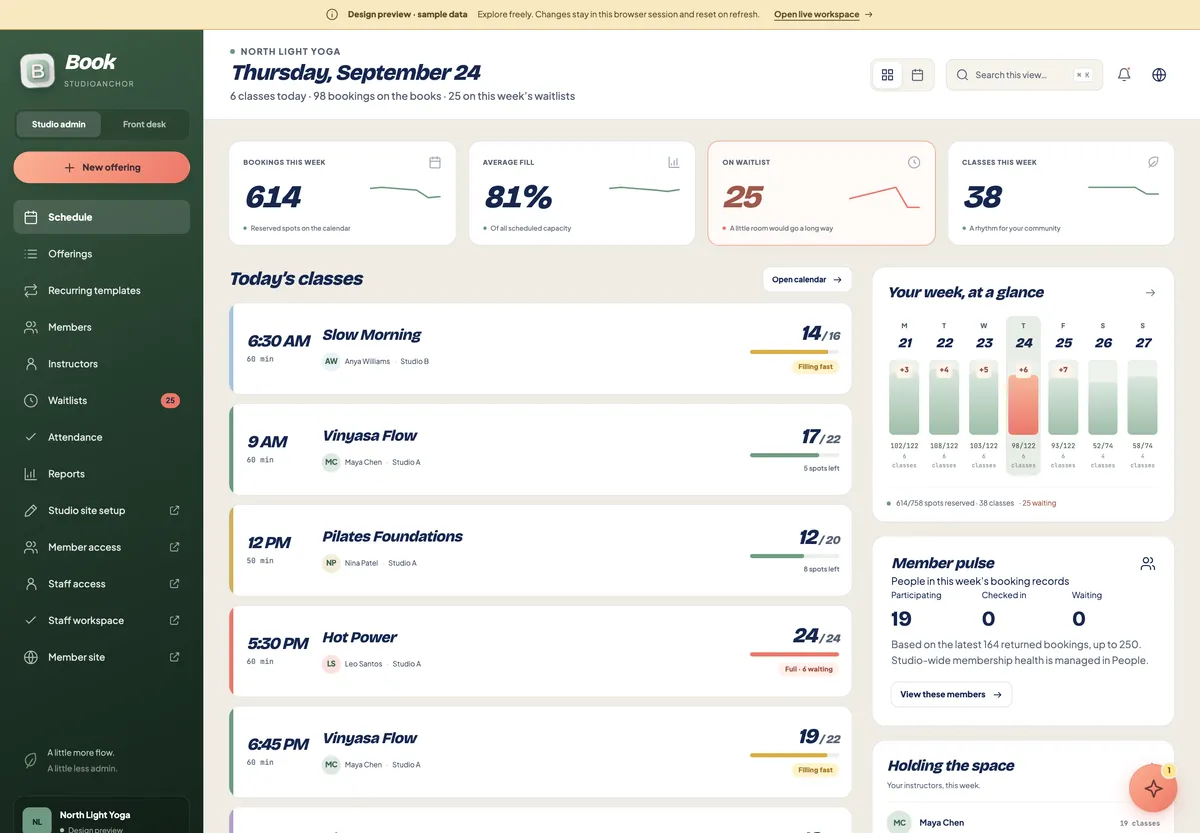Expand week at a glance arrow
Screen dimensions: 1200x833
click(1150, 293)
